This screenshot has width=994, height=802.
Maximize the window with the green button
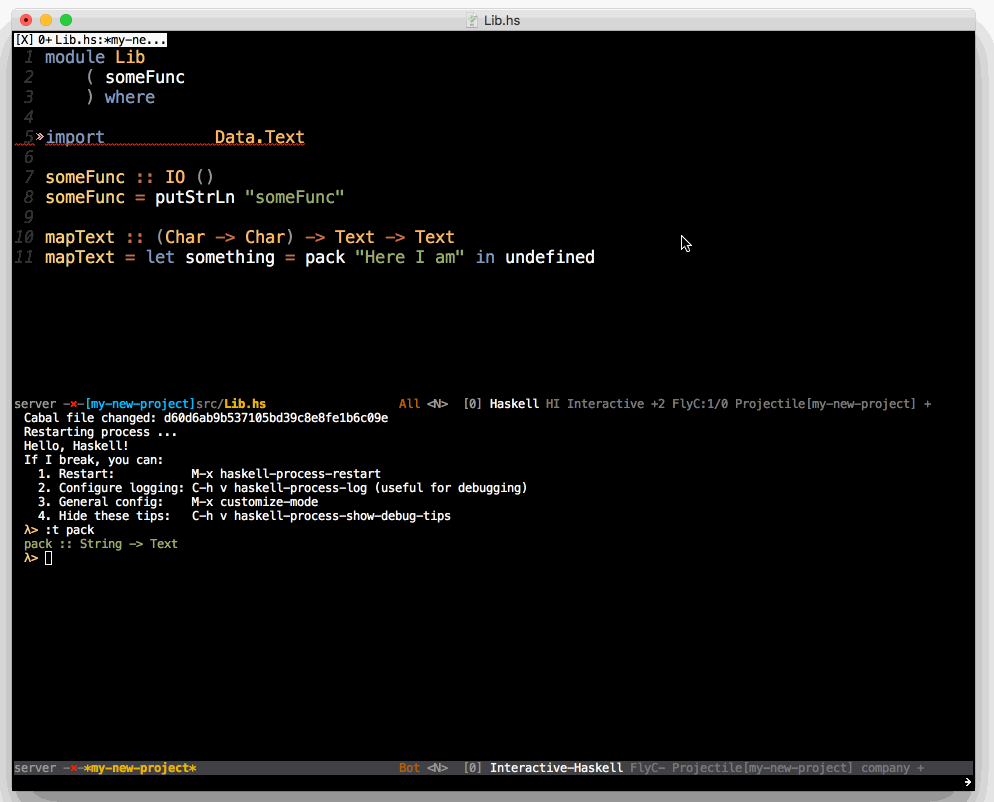click(x=66, y=20)
